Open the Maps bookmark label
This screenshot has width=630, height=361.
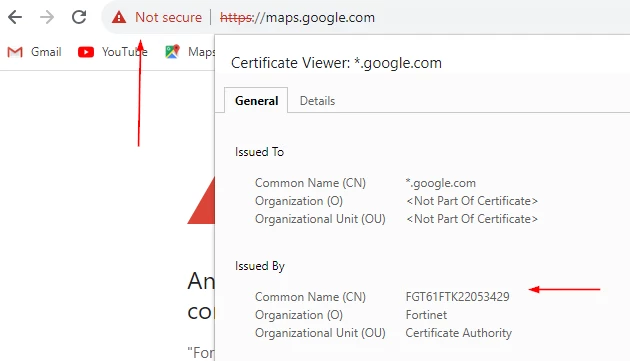click(201, 52)
